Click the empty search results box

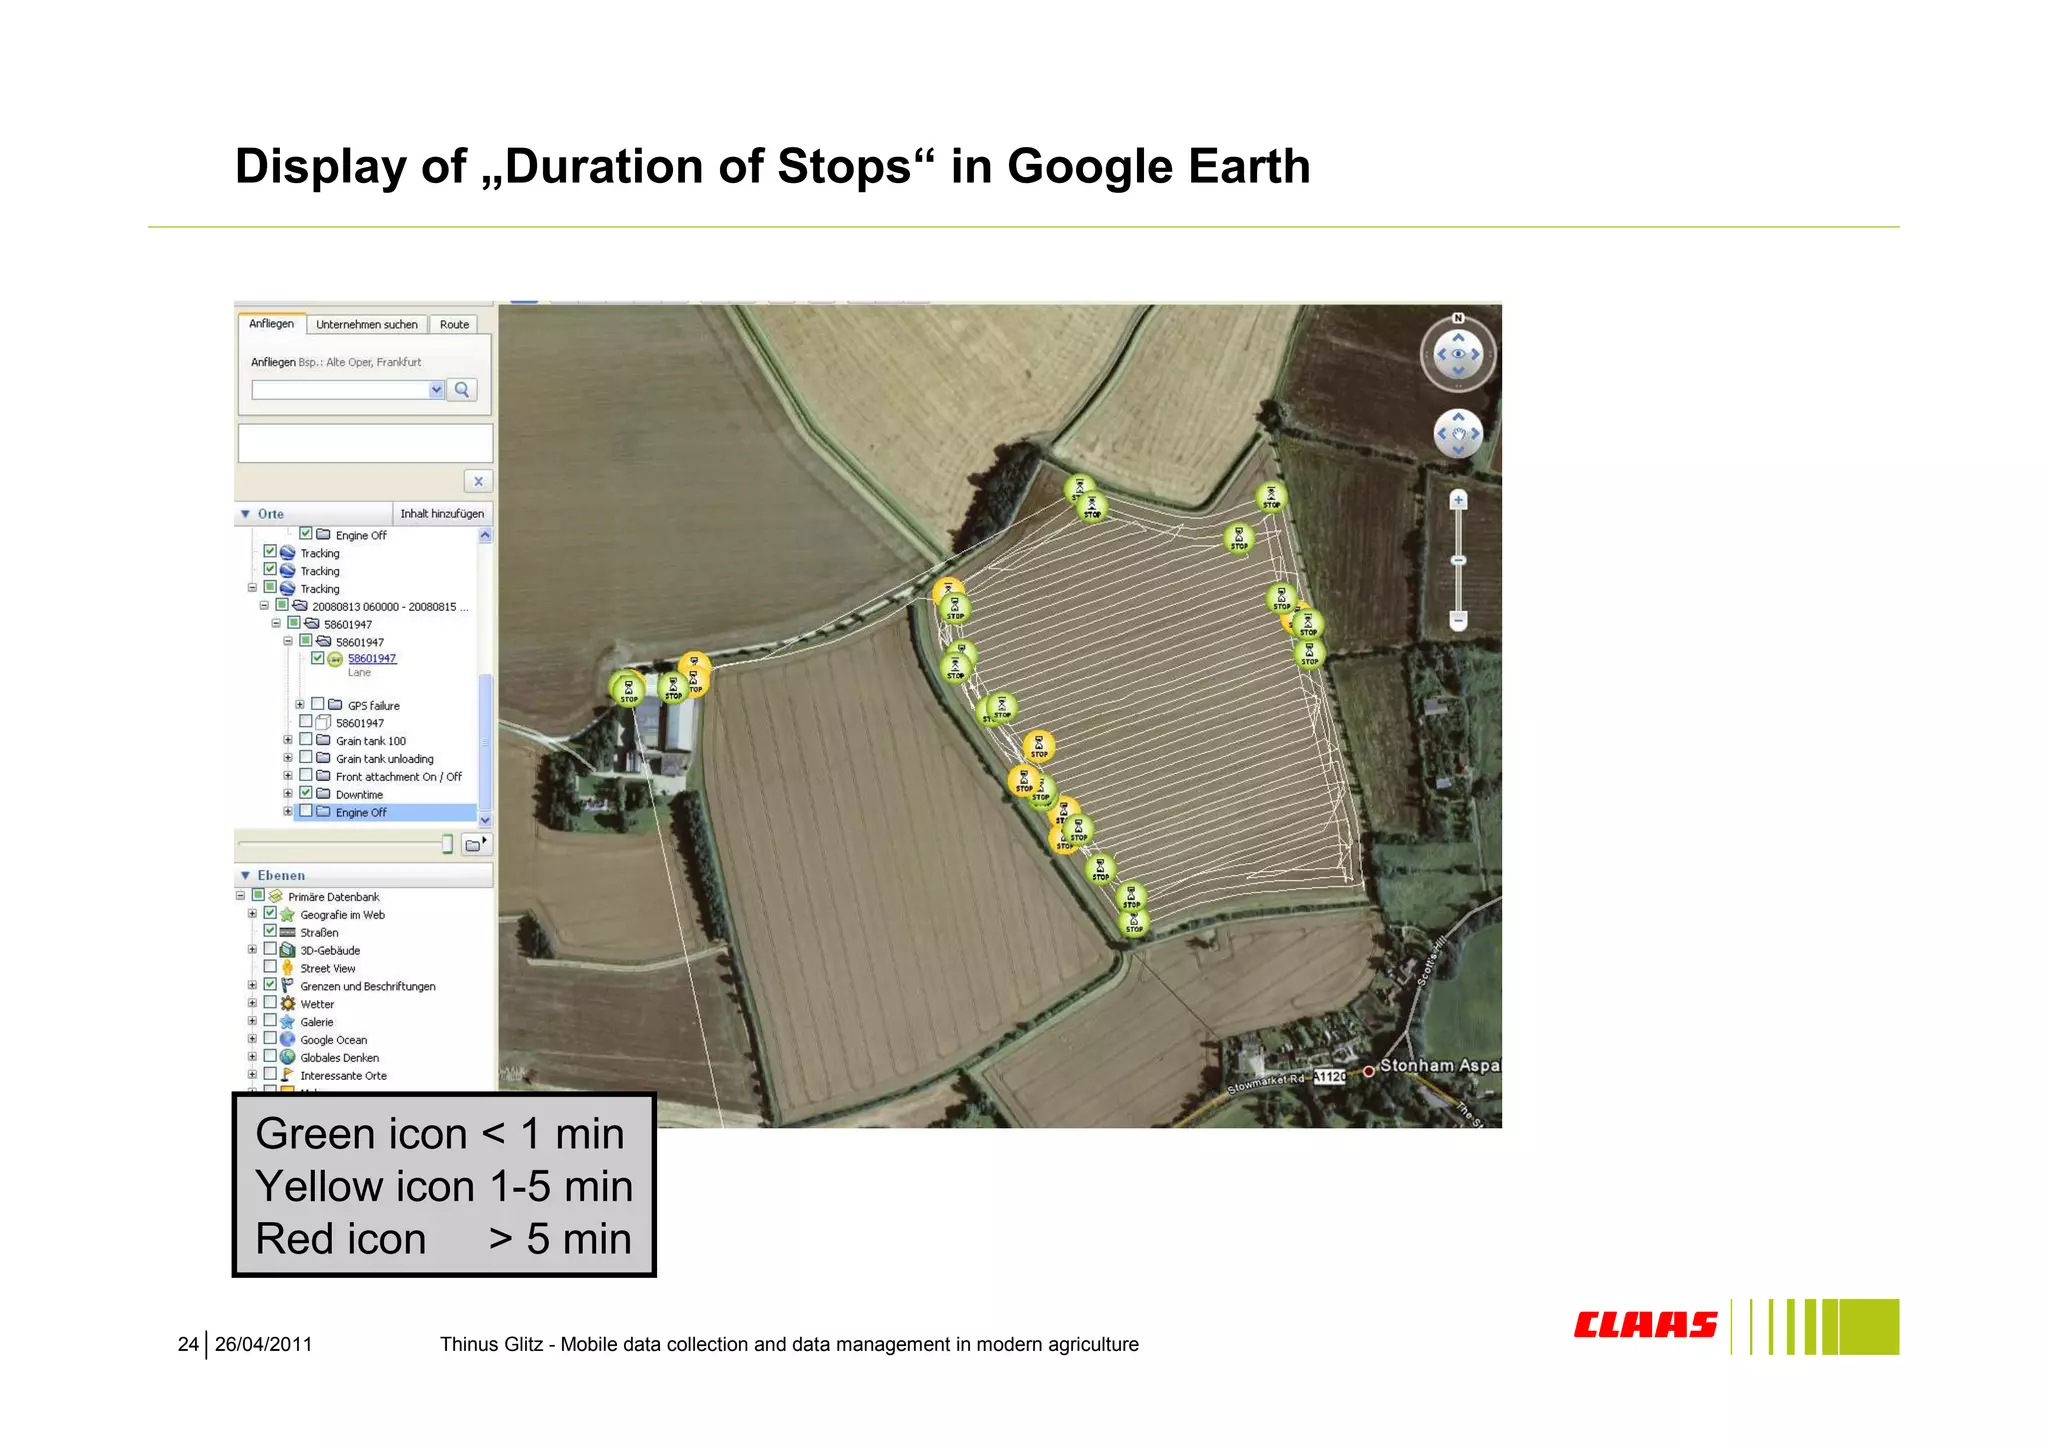click(x=365, y=443)
